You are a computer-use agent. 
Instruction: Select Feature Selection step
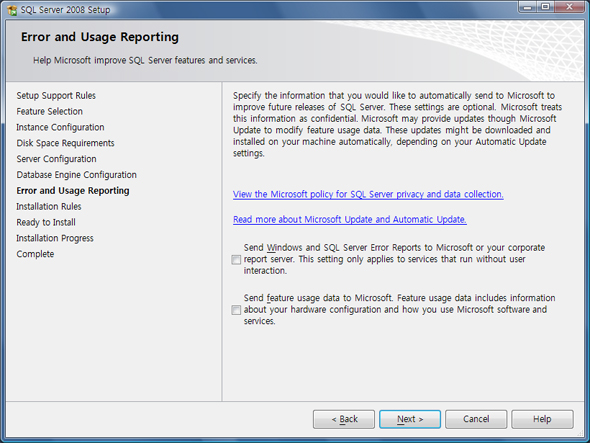pos(49,111)
